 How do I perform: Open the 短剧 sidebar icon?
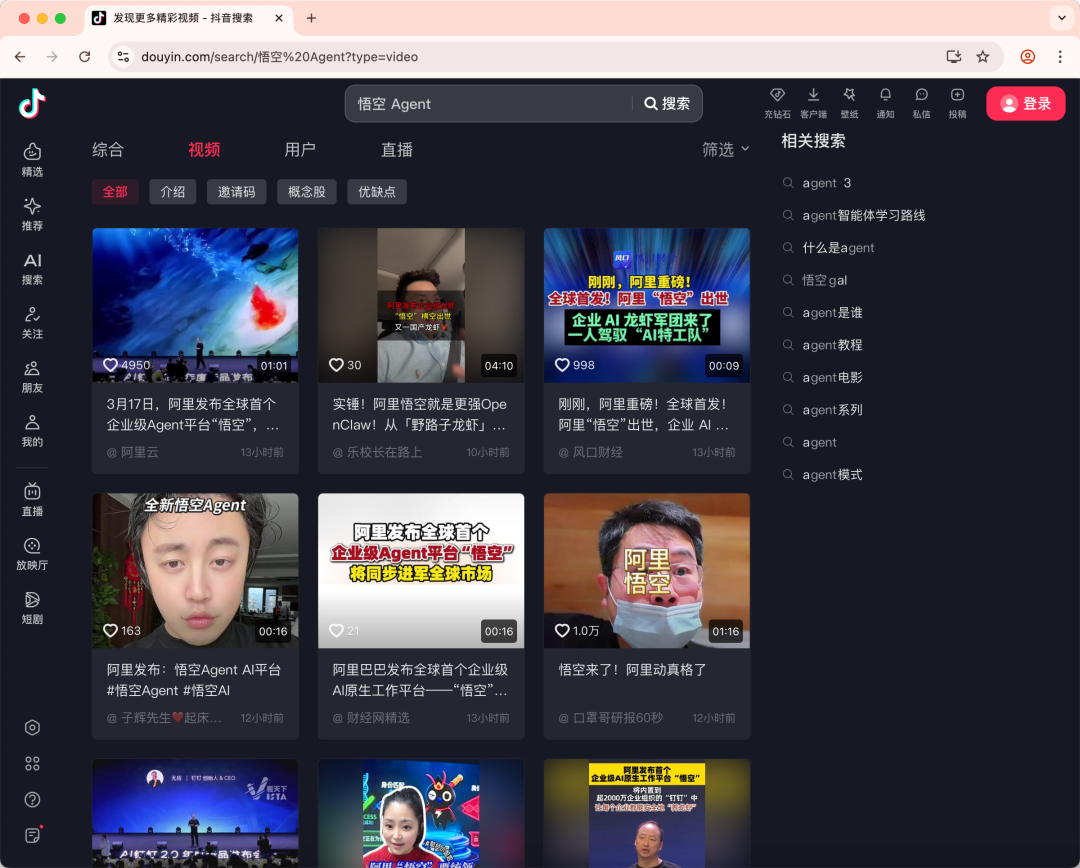click(31, 608)
